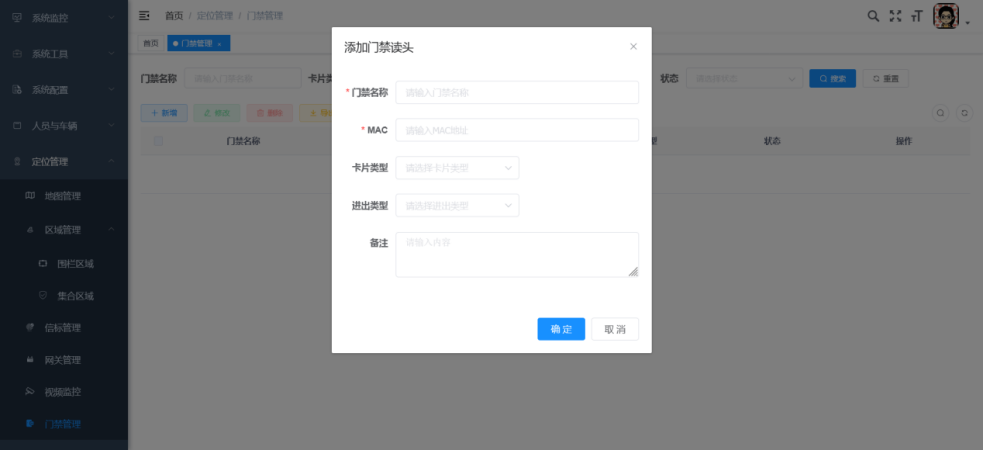Click the 地图管理 map icon

pos(30,196)
